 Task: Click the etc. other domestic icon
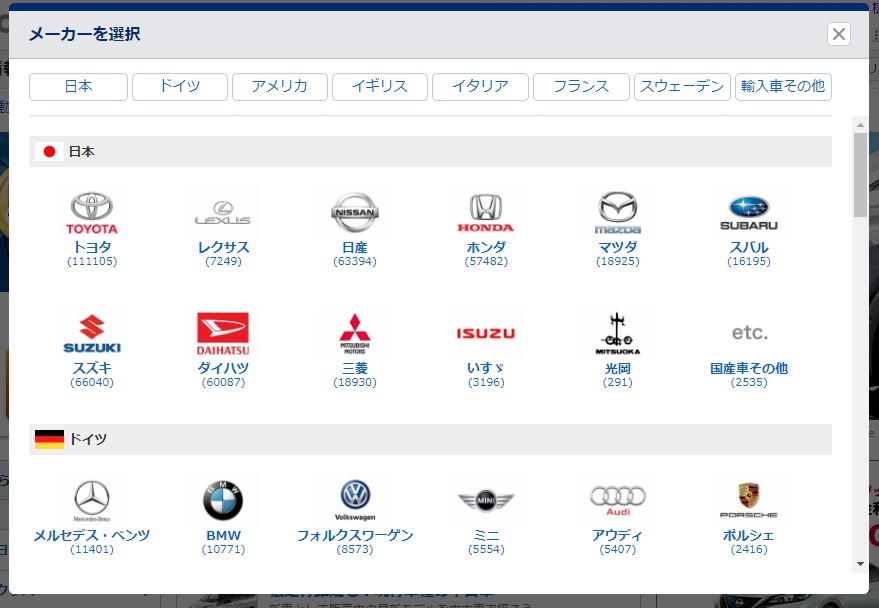point(749,333)
